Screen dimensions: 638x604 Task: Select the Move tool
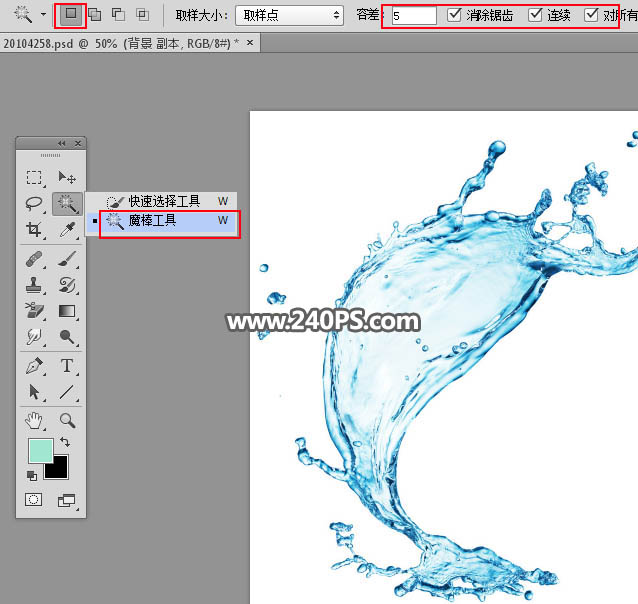click(x=67, y=177)
